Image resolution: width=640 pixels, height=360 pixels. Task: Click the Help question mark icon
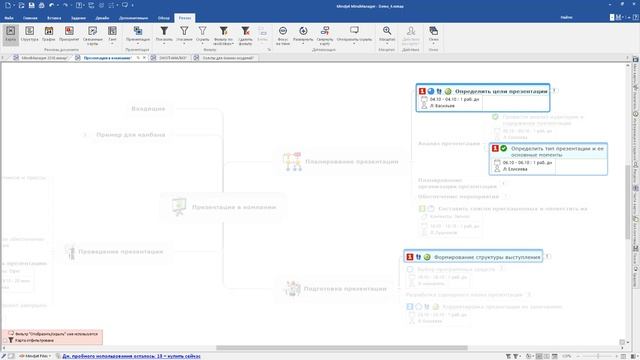[636, 18]
